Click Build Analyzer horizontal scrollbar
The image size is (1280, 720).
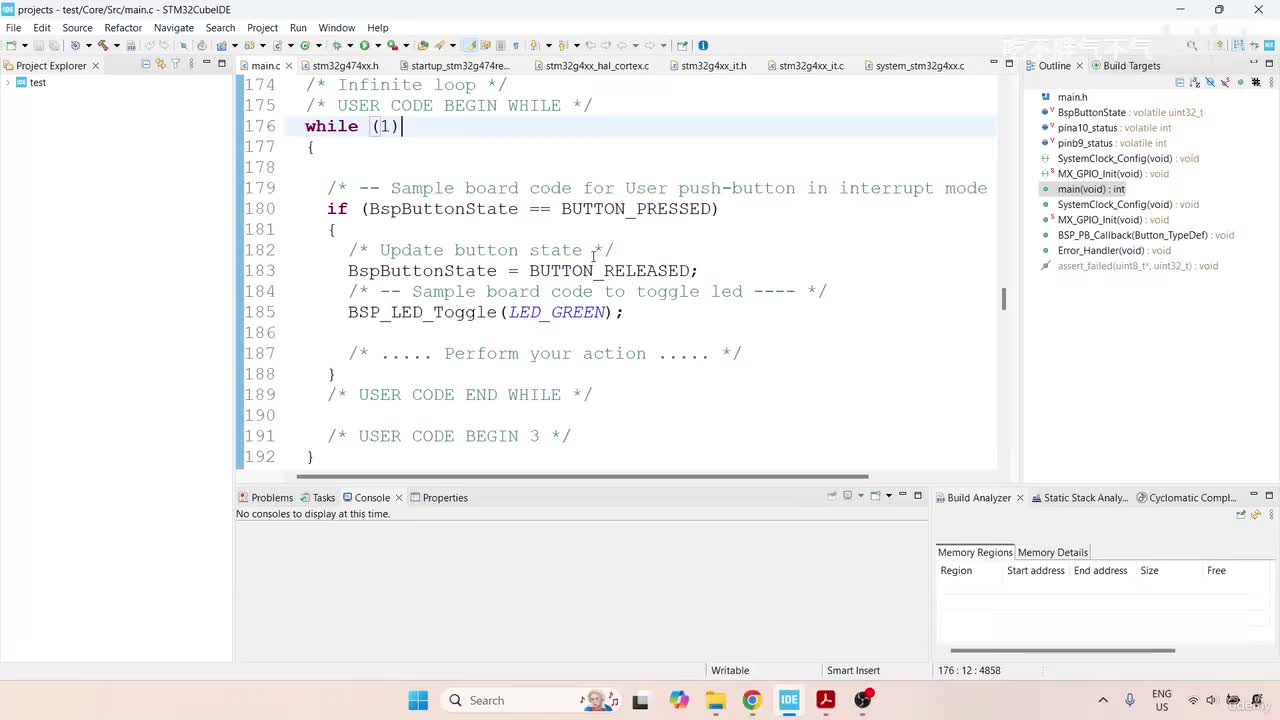1063,650
